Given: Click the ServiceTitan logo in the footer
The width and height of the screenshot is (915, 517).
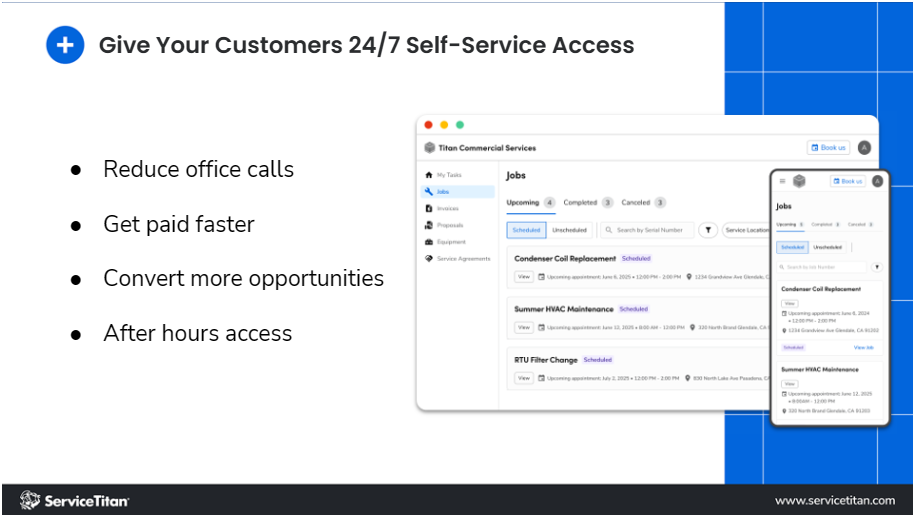Looking at the screenshot, I should coord(74,501).
